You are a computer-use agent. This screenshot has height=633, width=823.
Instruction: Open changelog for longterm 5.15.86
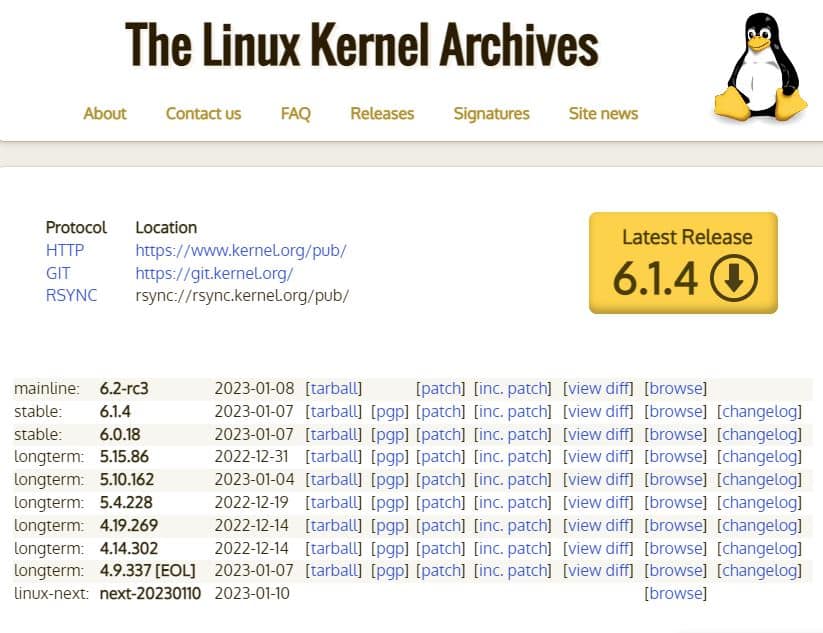[x=759, y=457]
